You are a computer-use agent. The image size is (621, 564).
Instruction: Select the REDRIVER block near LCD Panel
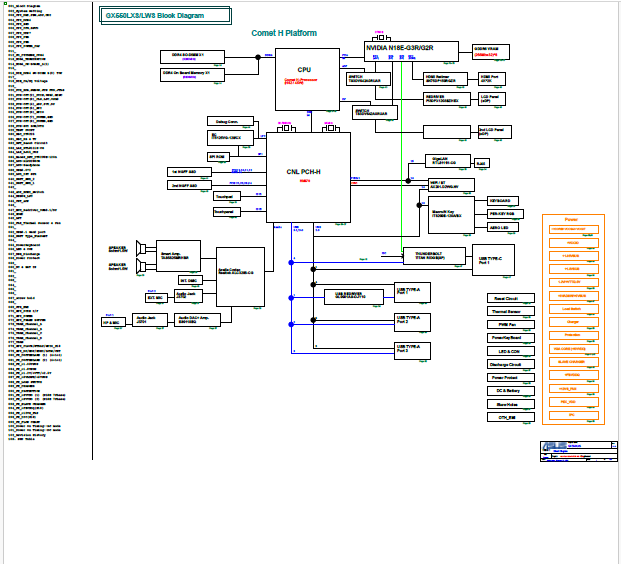tap(447, 99)
